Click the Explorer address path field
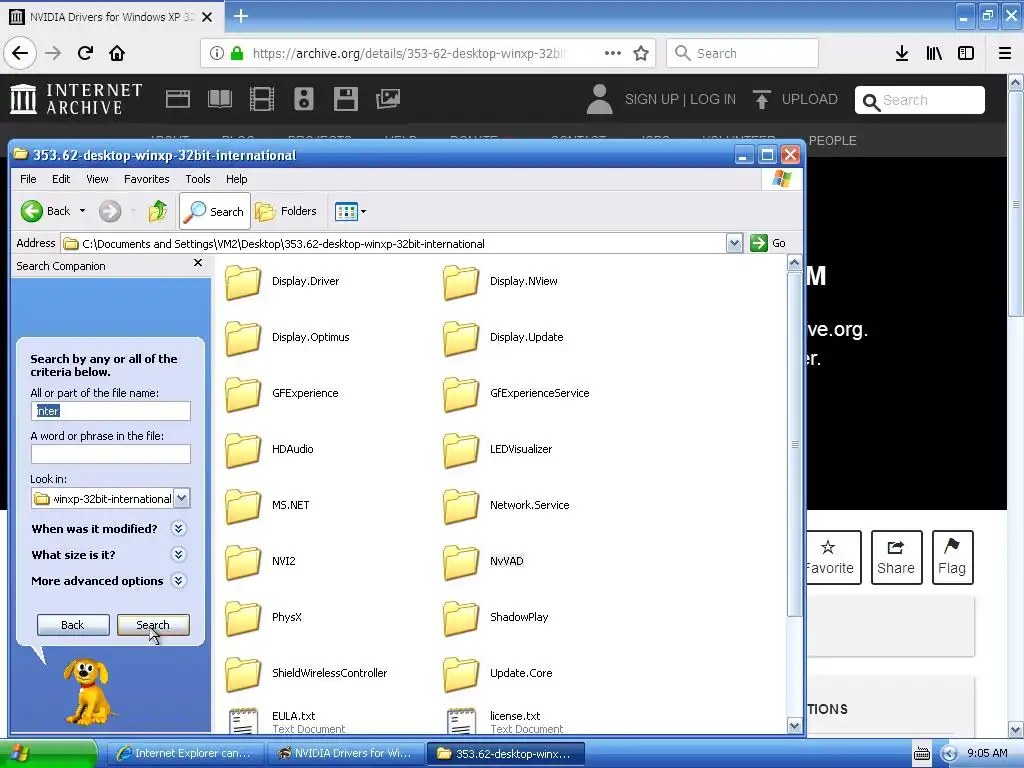Image resolution: width=1024 pixels, height=768 pixels. click(x=393, y=244)
